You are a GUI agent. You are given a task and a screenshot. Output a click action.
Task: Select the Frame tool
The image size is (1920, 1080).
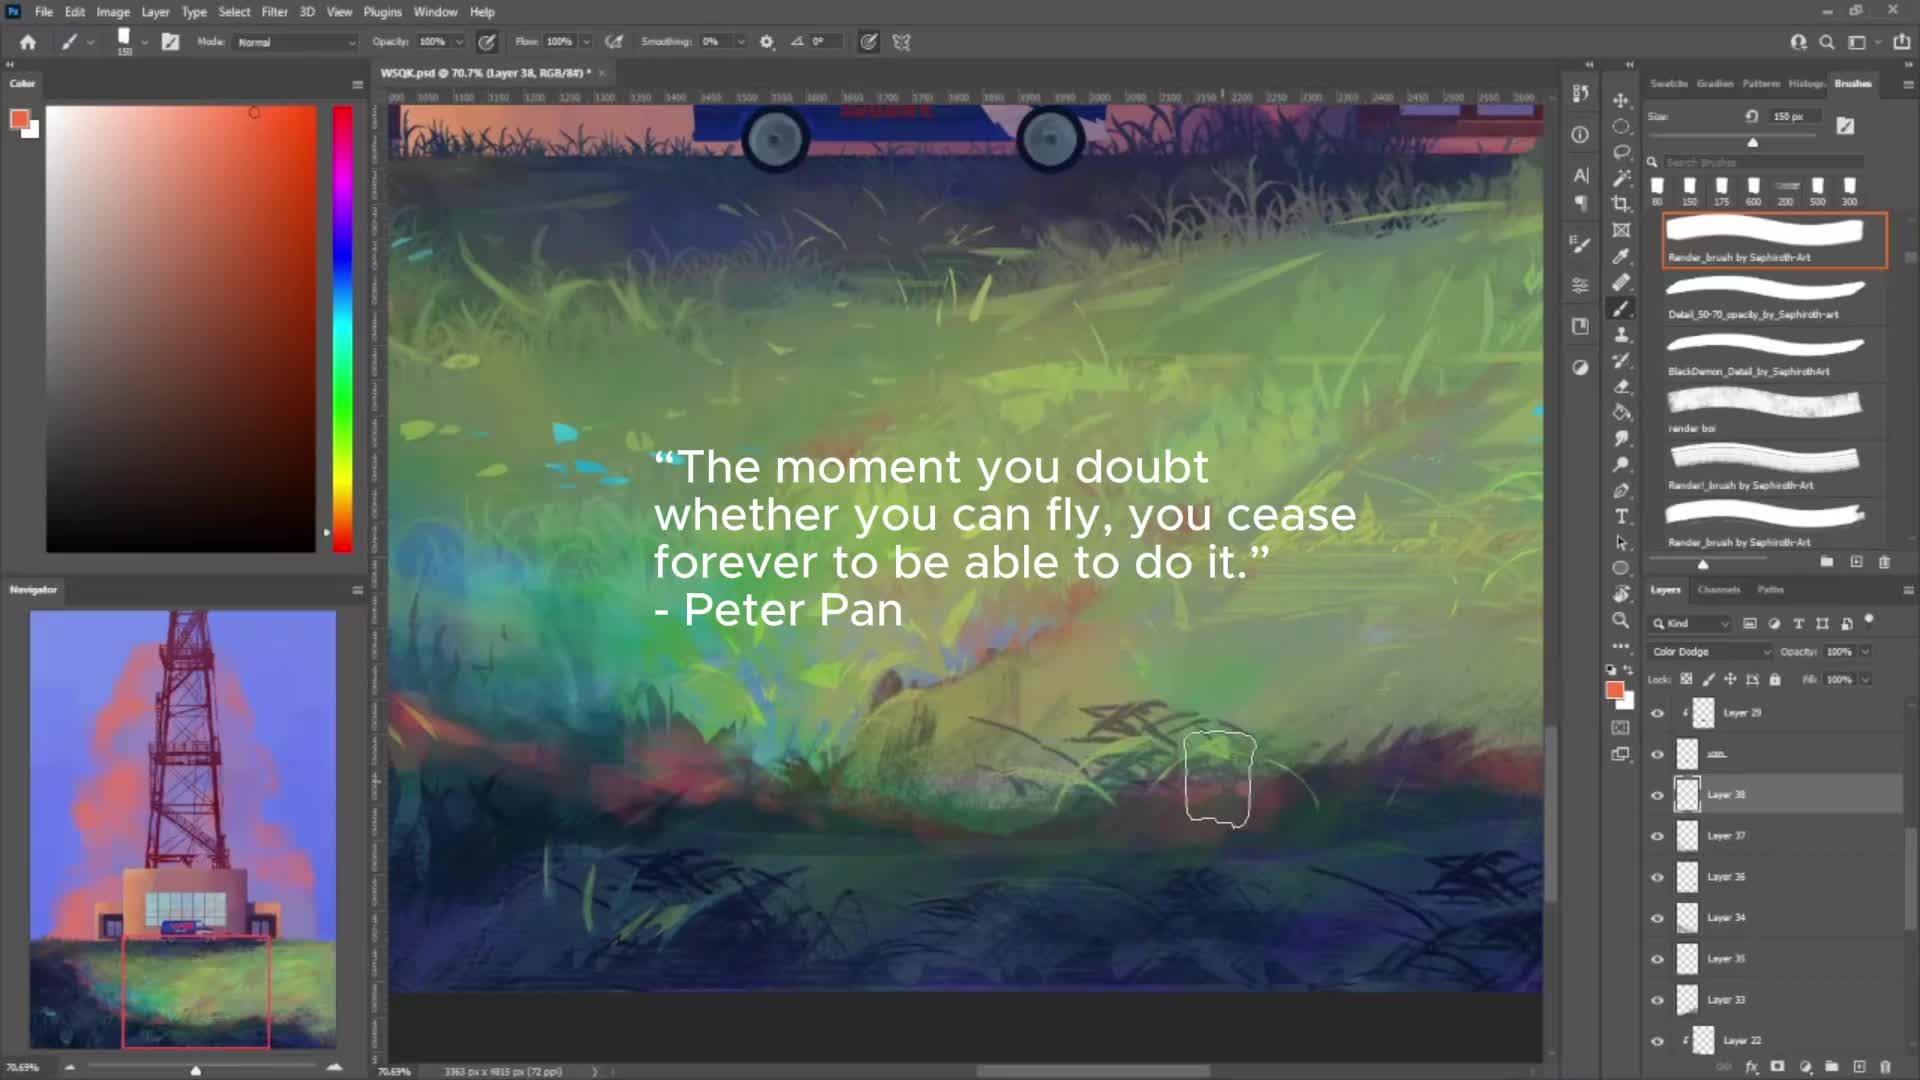click(1621, 230)
